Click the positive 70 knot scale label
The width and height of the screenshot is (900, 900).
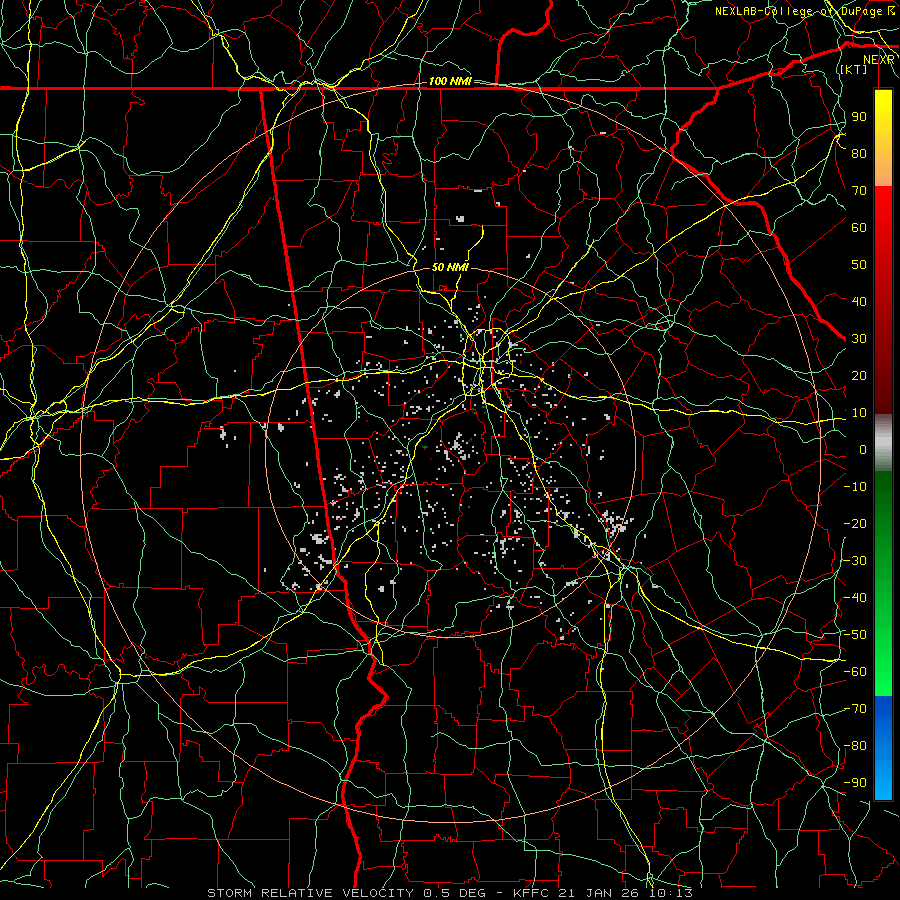click(x=859, y=191)
